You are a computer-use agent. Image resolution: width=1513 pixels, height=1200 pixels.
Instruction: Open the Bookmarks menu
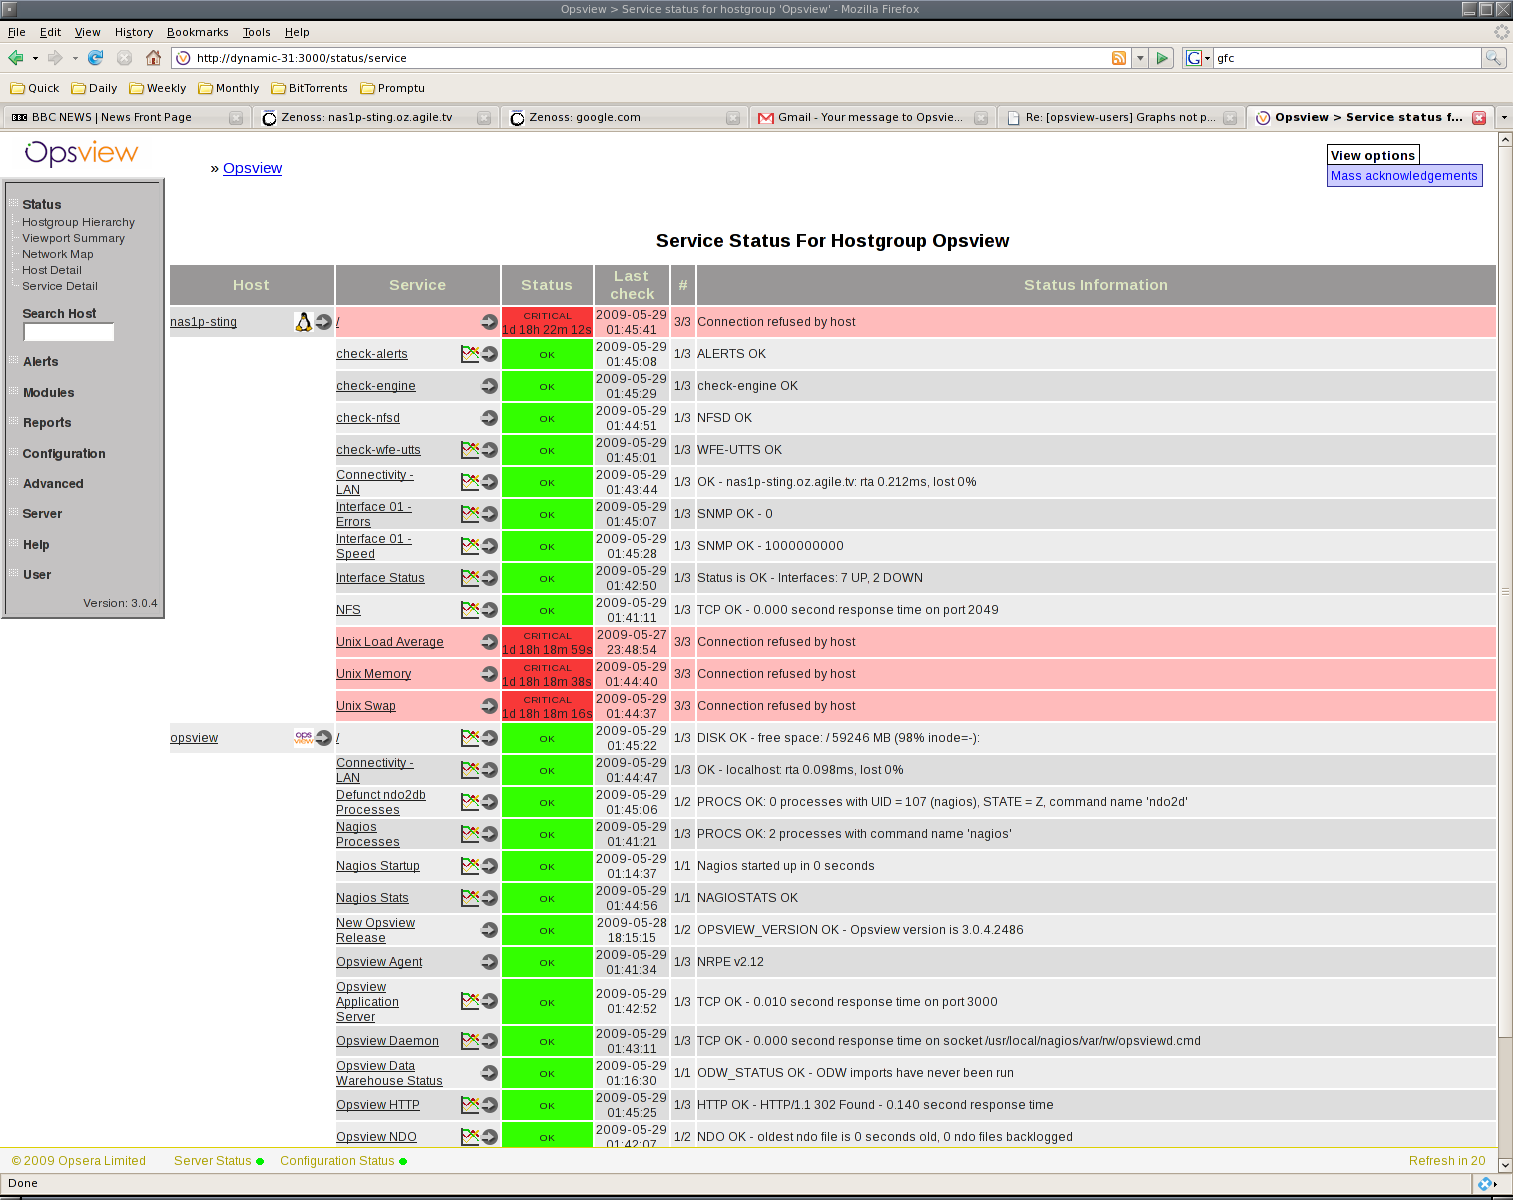(x=197, y=32)
